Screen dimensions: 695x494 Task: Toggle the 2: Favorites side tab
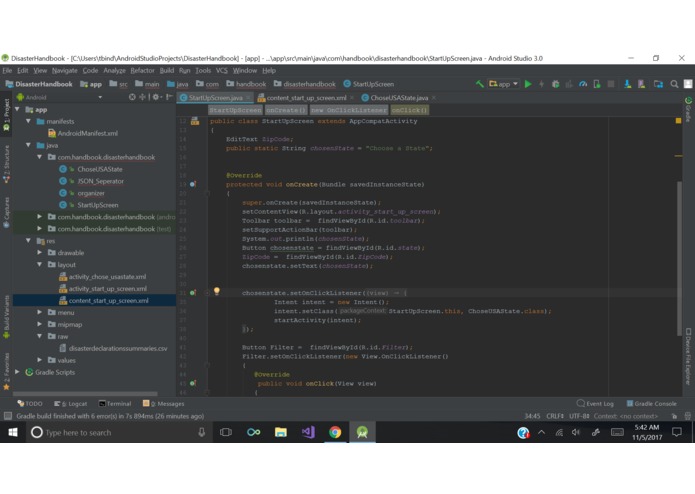point(6,371)
